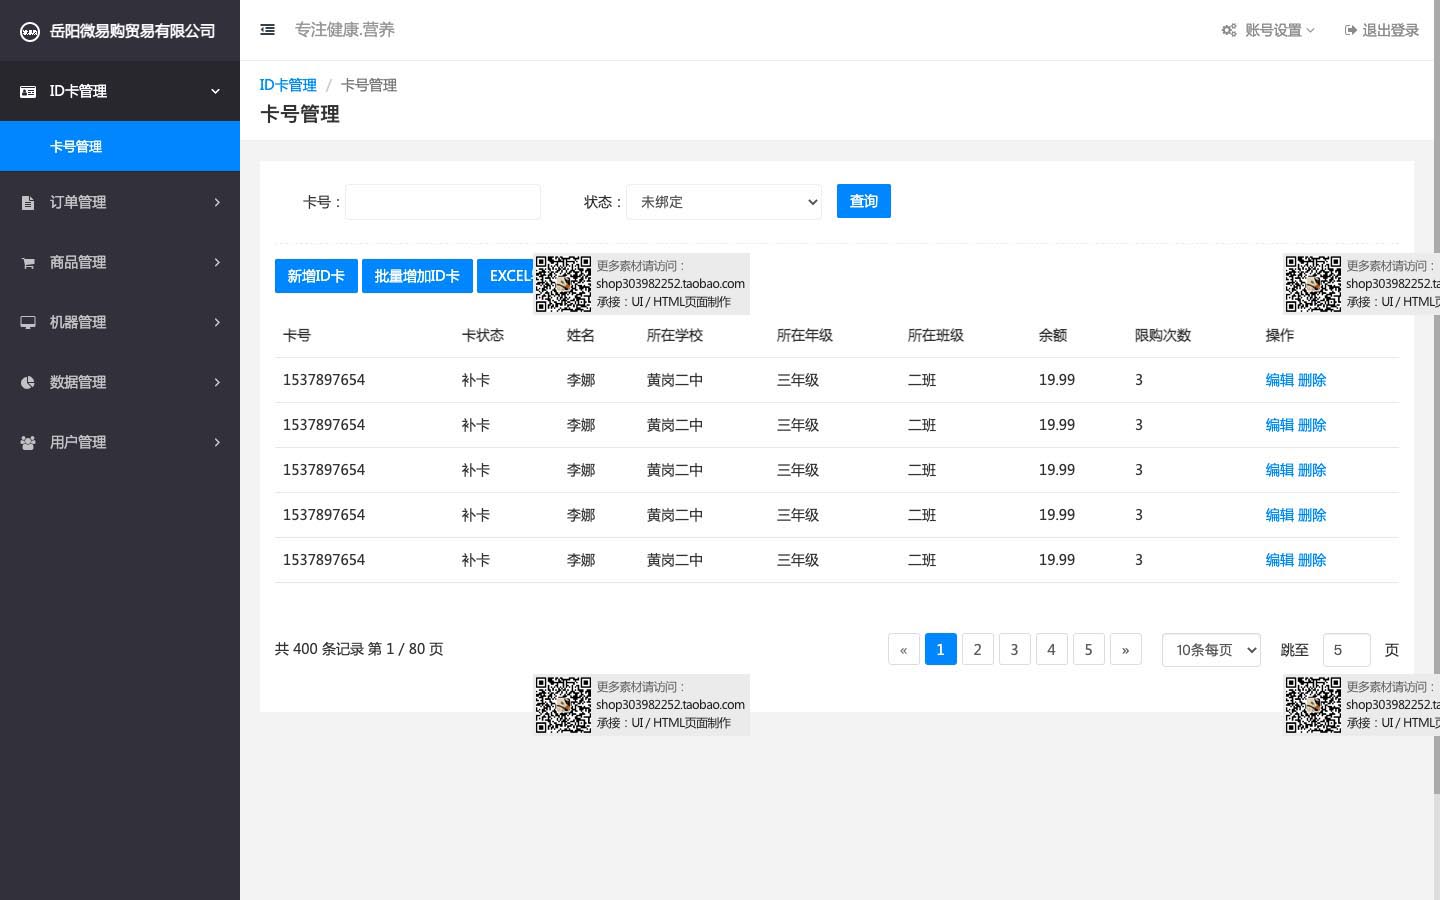Focus the 卡号 search input field

[x=443, y=202]
